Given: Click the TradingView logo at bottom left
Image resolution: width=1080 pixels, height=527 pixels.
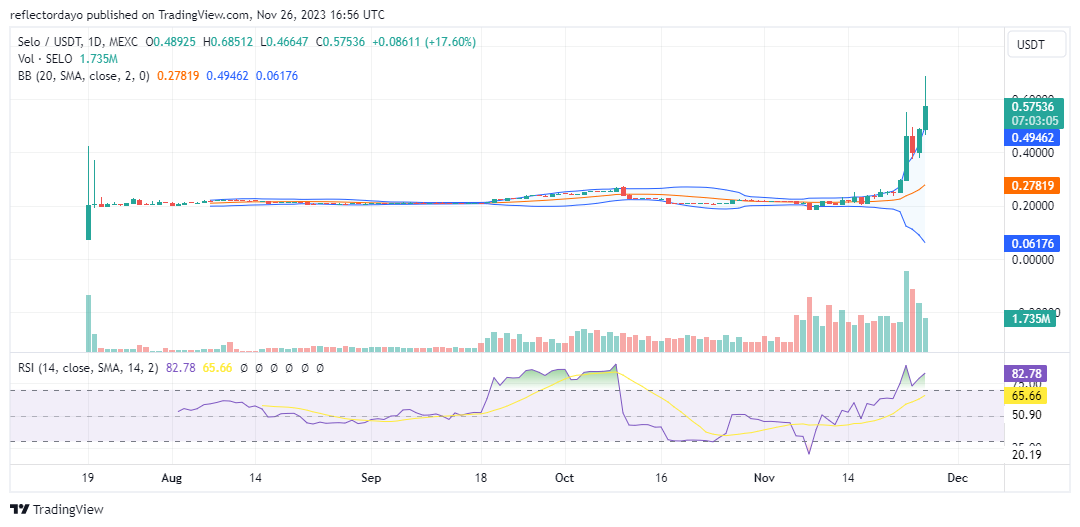Looking at the screenshot, I should point(58,510).
